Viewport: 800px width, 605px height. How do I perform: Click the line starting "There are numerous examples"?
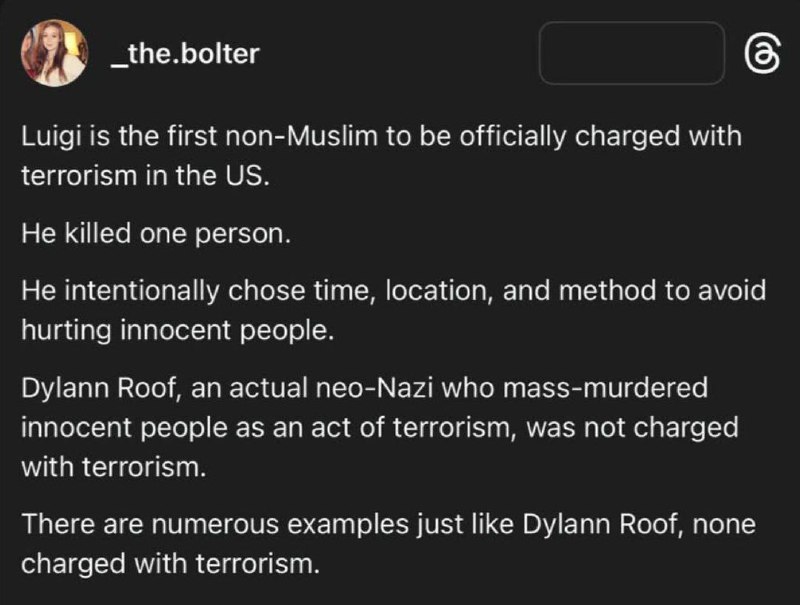coord(388,524)
